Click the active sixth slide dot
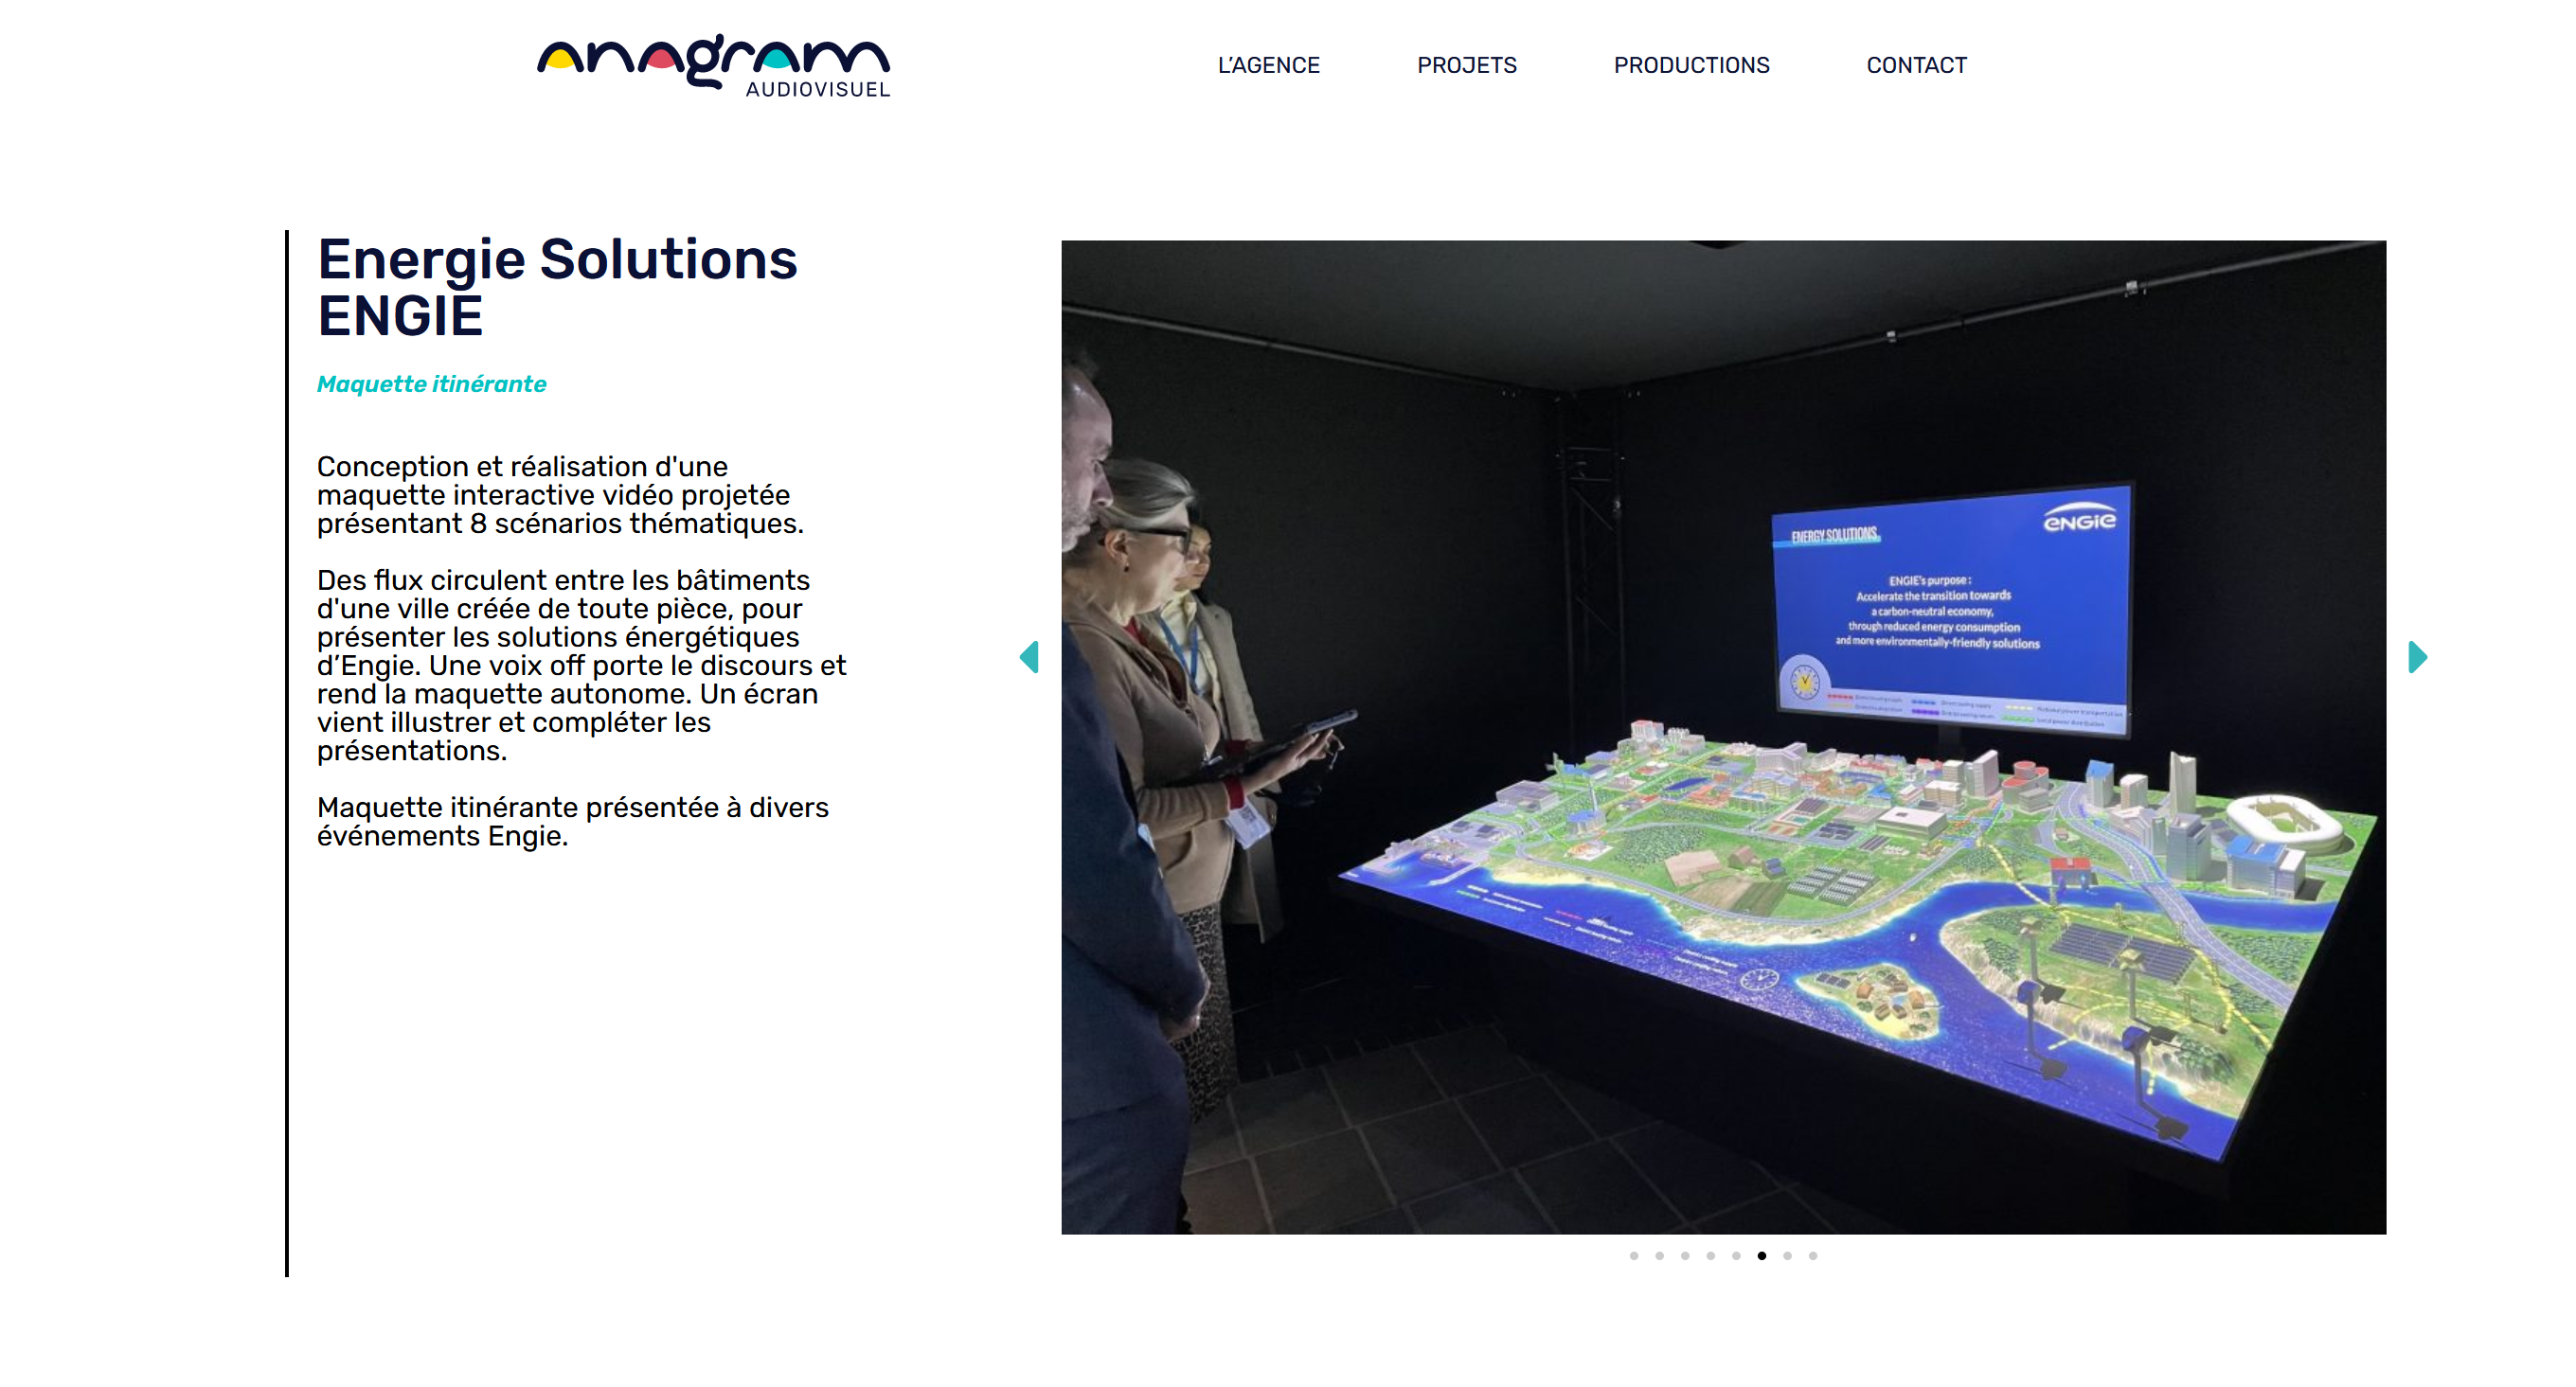The width and height of the screenshot is (2576, 1387). (1762, 1256)
